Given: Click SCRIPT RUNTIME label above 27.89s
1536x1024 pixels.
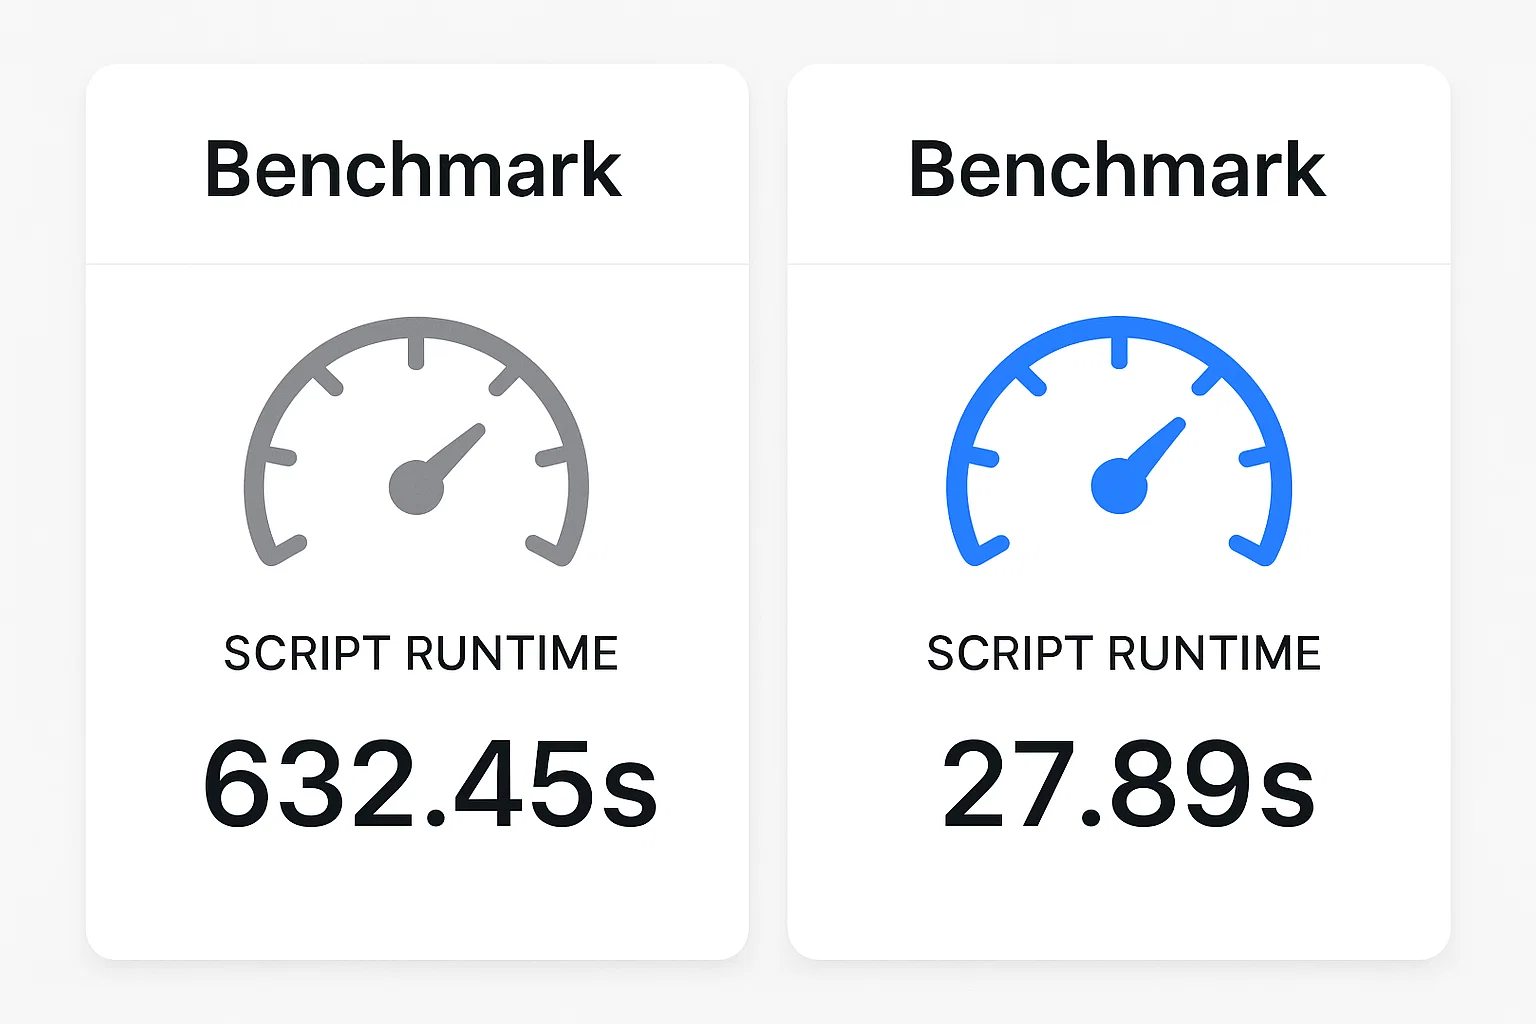Looking at the screenshot, I should point(1124,653).
